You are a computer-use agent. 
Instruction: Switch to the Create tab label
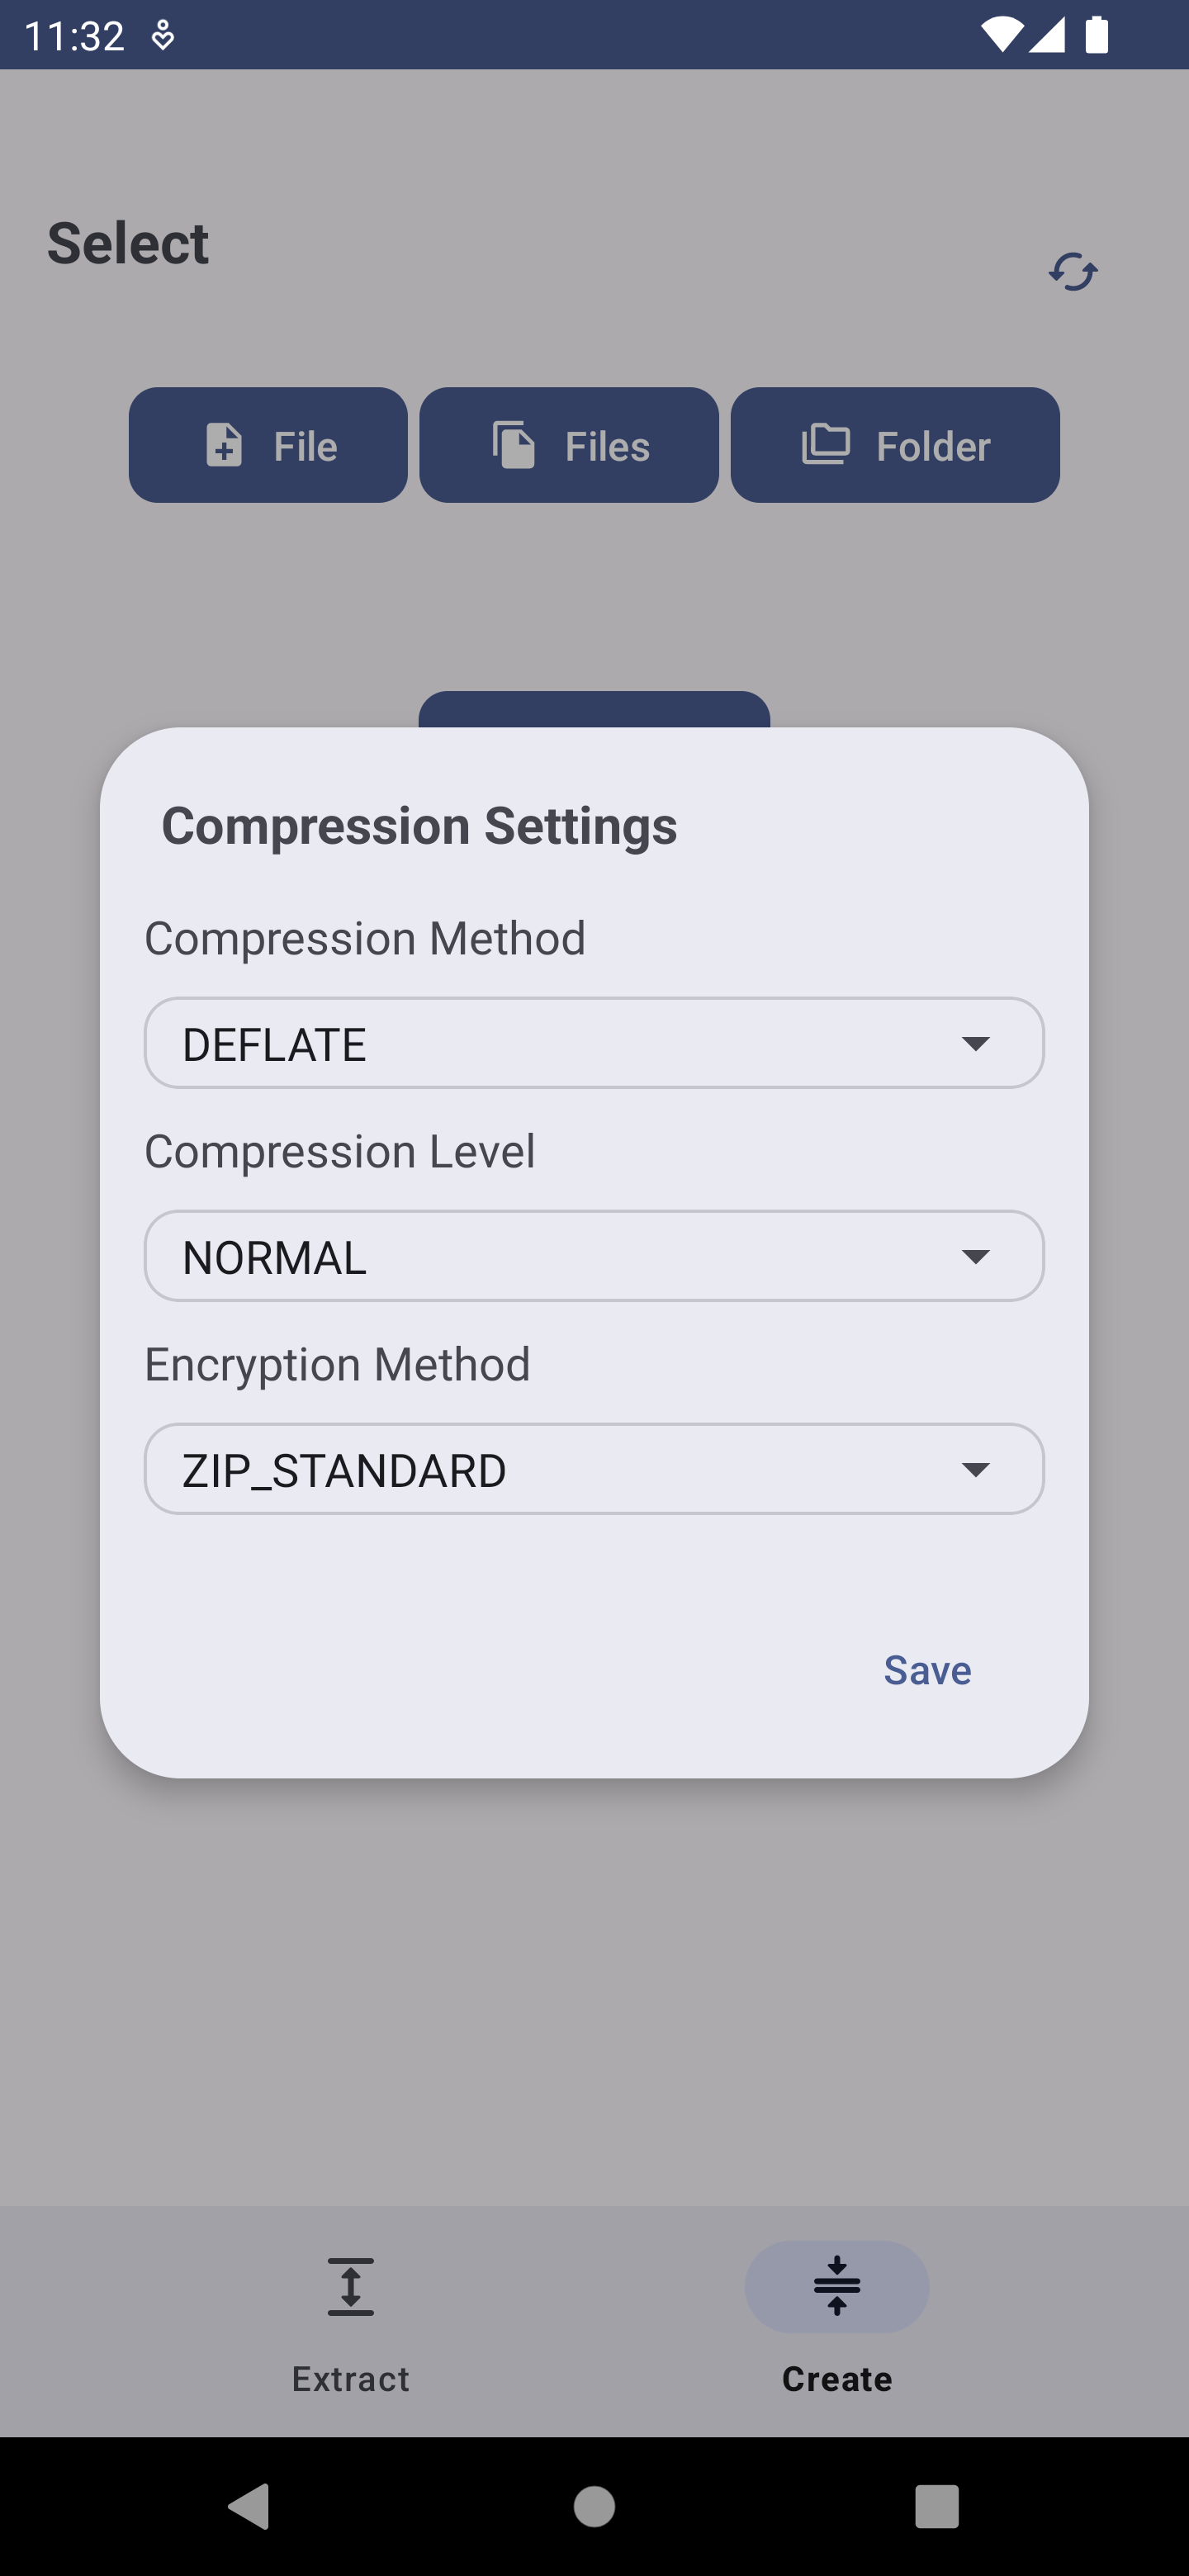point(837,2379)
